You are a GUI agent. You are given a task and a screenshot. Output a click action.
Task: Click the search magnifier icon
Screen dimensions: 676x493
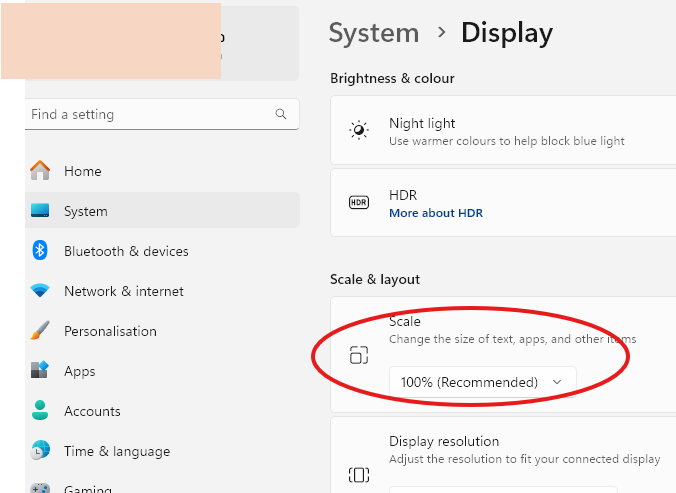coord(281,115)
